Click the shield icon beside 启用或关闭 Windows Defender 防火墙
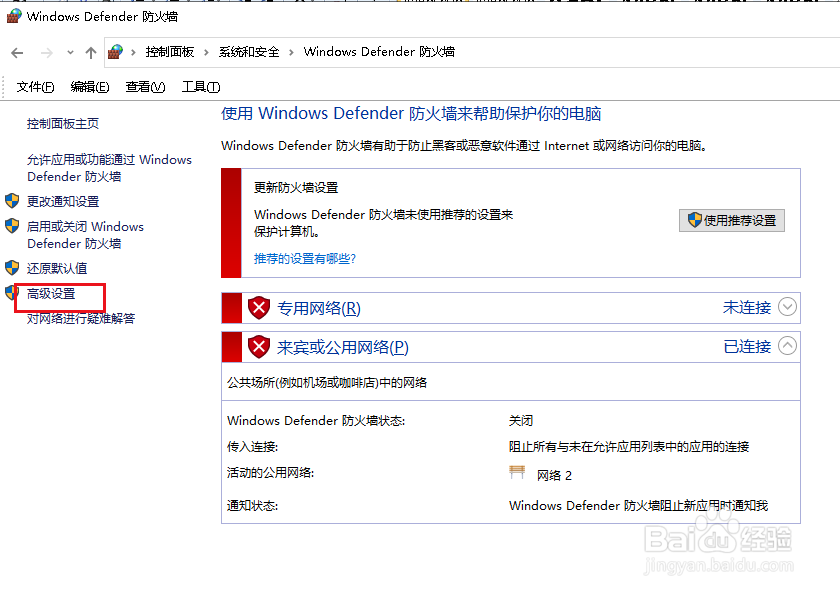Viewport: 840px width, 595px height. coord(13,226)
